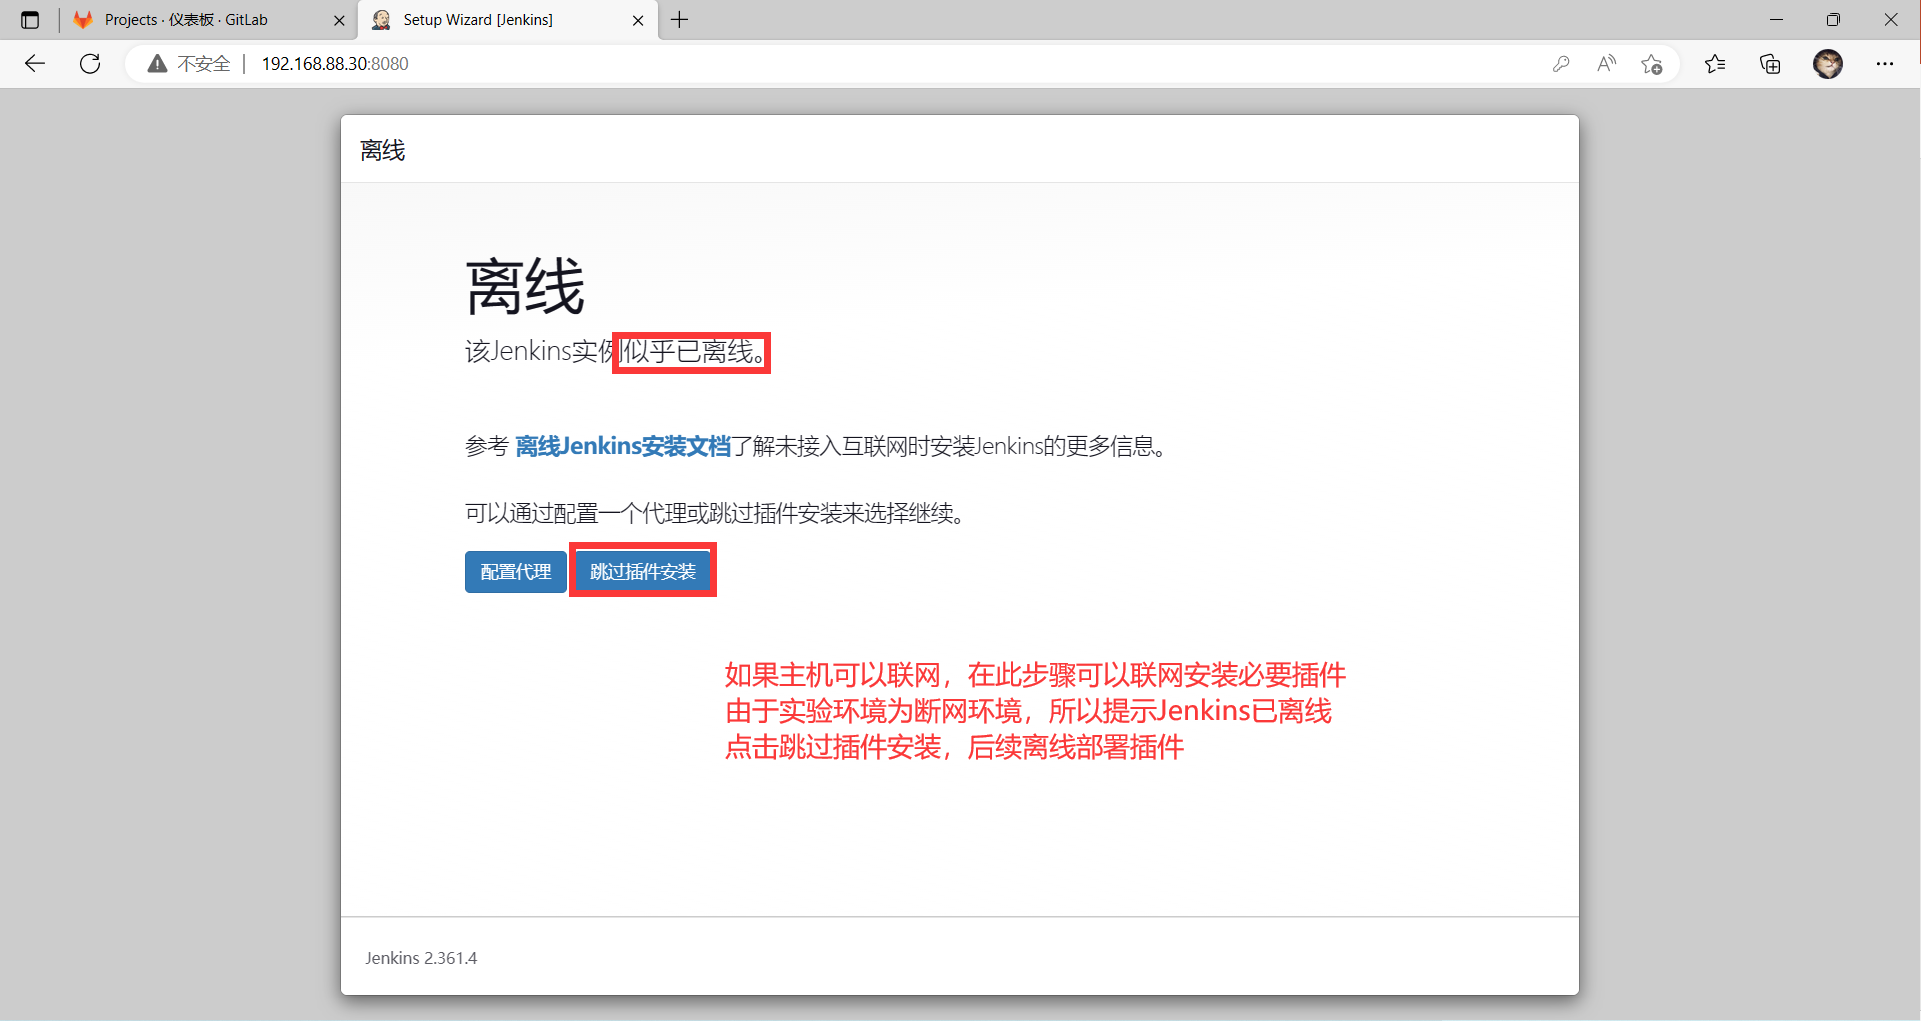Open the Favorites list icon
The height and width of the screenshot is (1021, 1921).
pyautogui.click(x=1715, y=64)
